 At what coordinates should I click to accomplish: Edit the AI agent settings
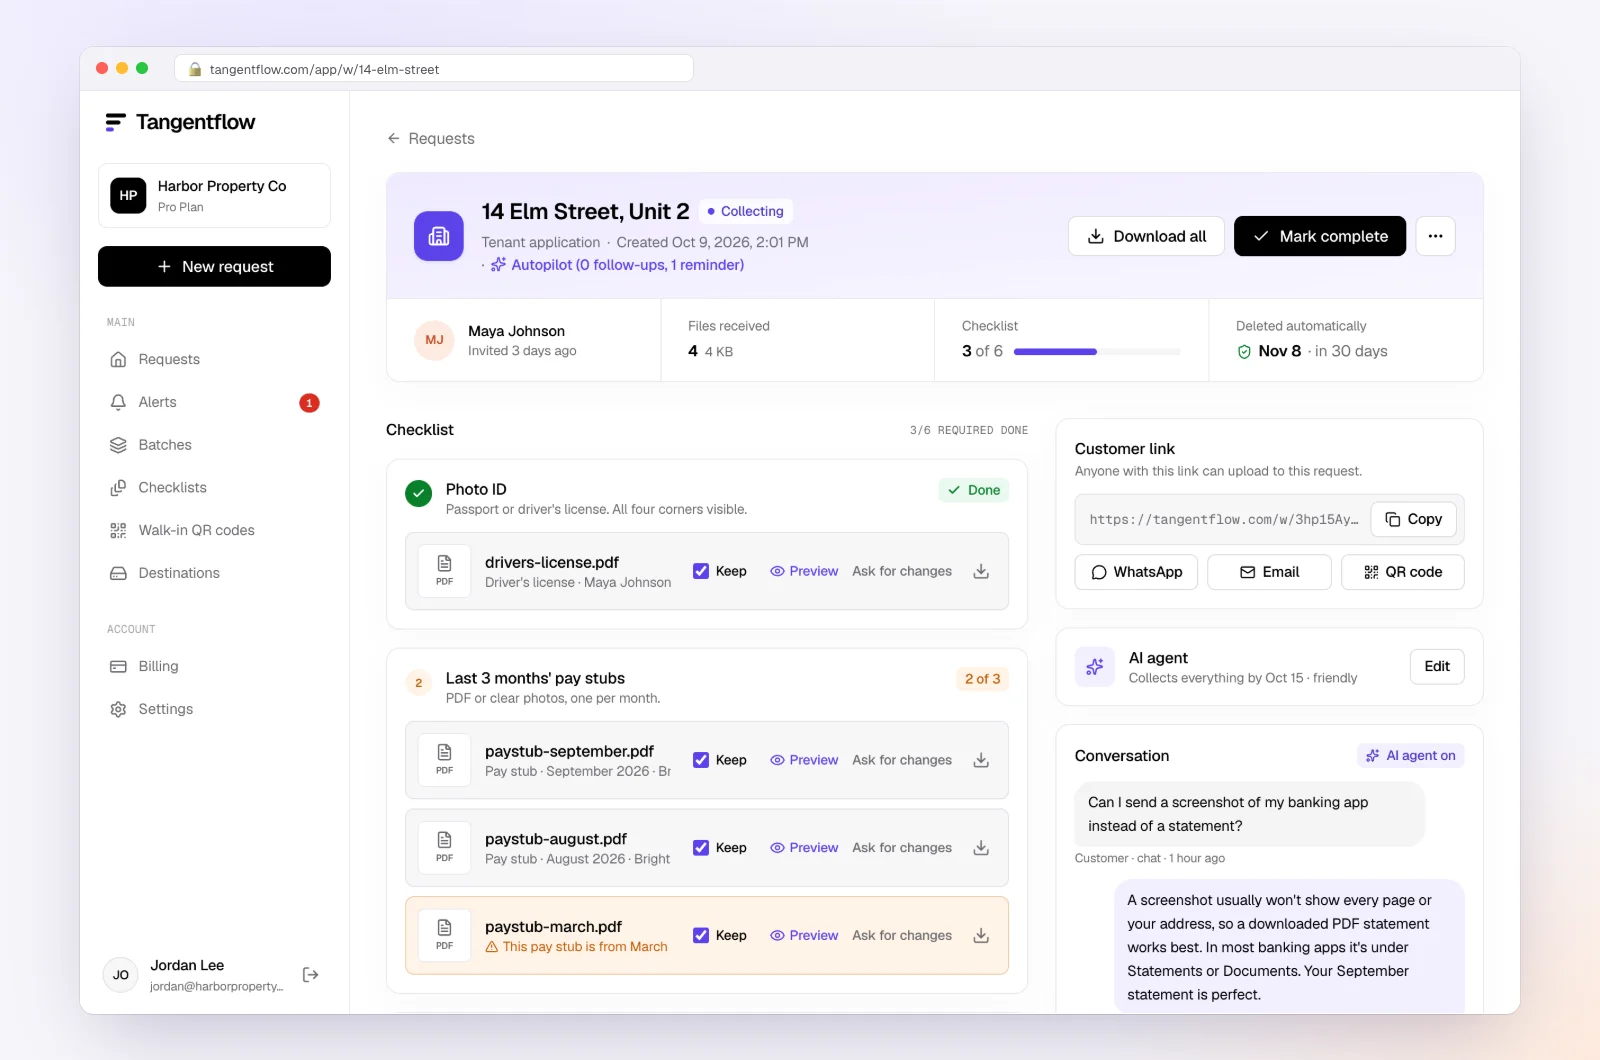(x=1437, y=667)
